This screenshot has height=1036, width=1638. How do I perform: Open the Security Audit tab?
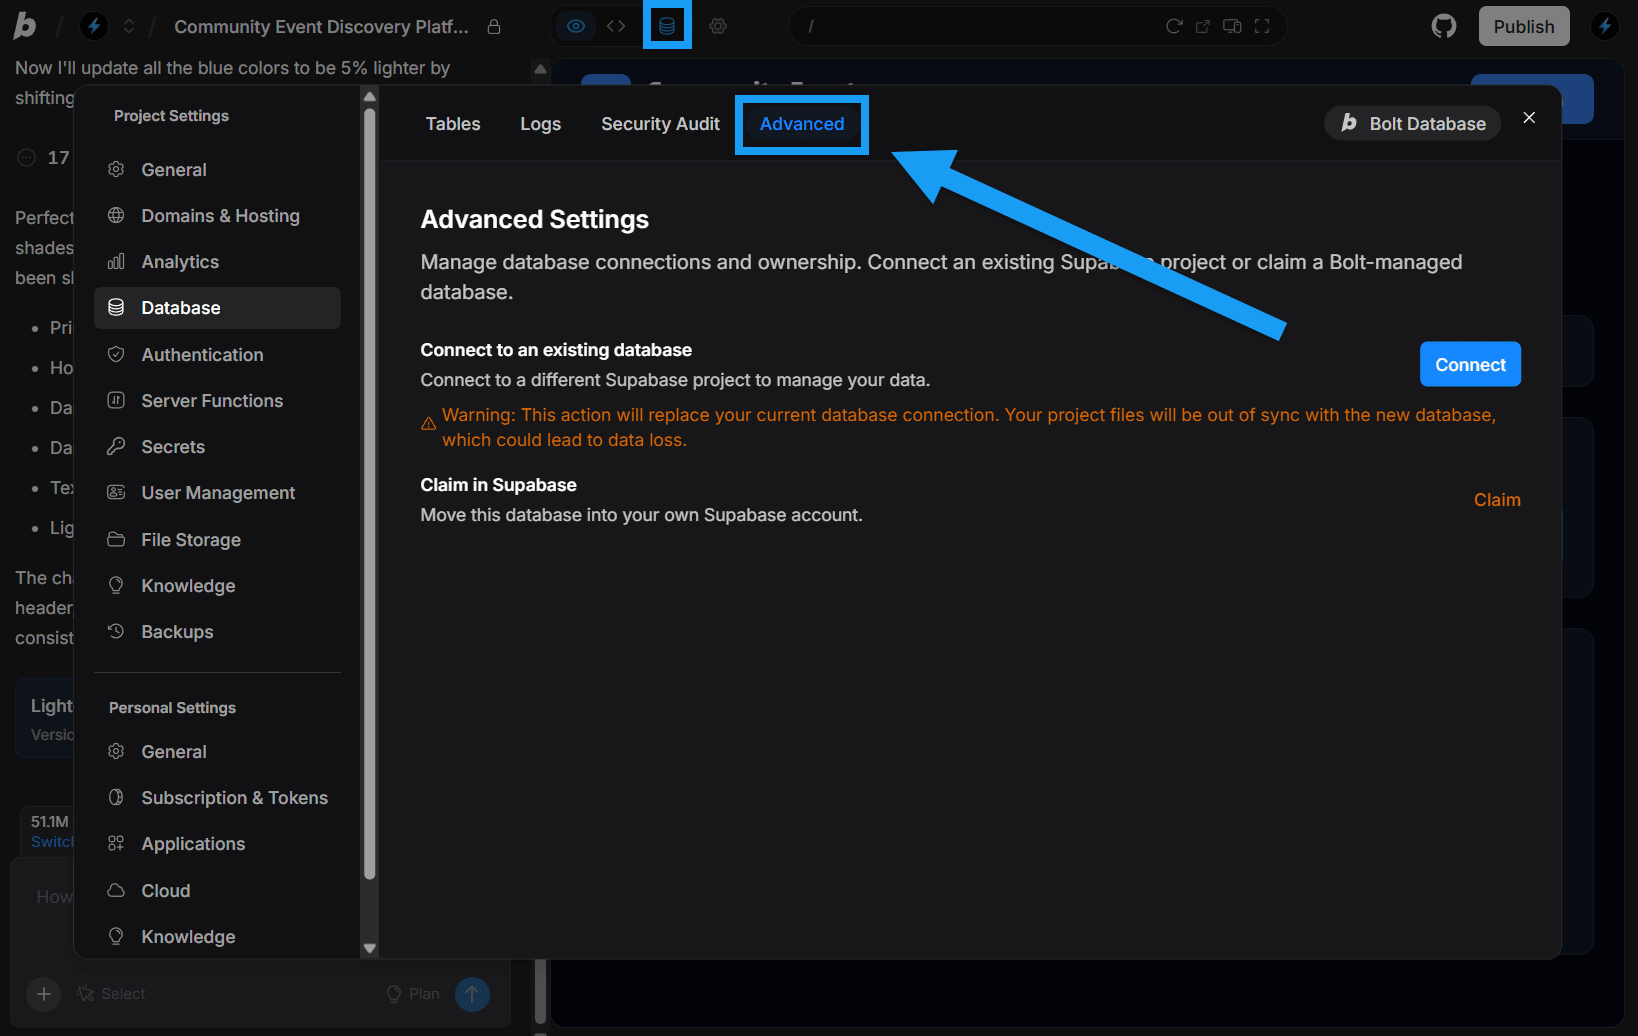point(660,123)
